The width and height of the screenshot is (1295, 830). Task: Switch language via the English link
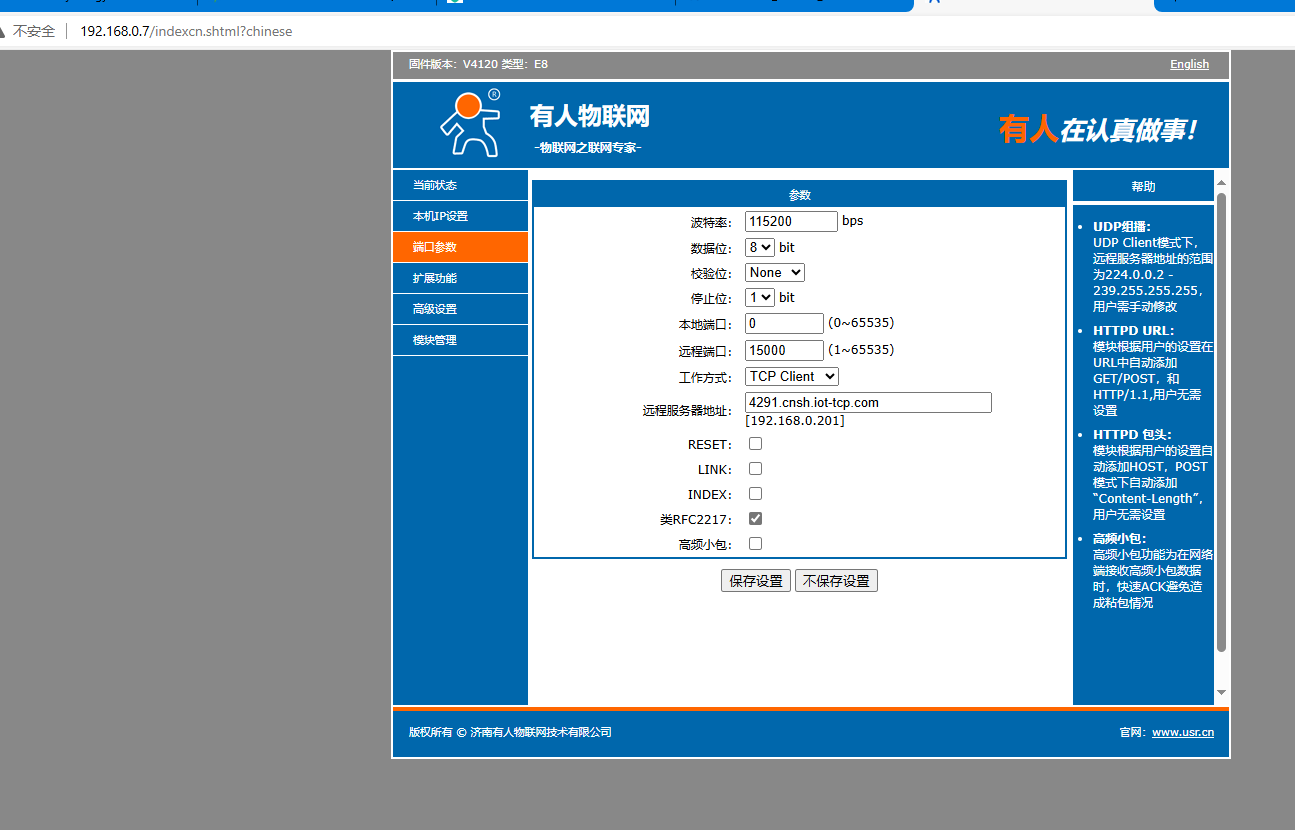tap(1189, 64)
